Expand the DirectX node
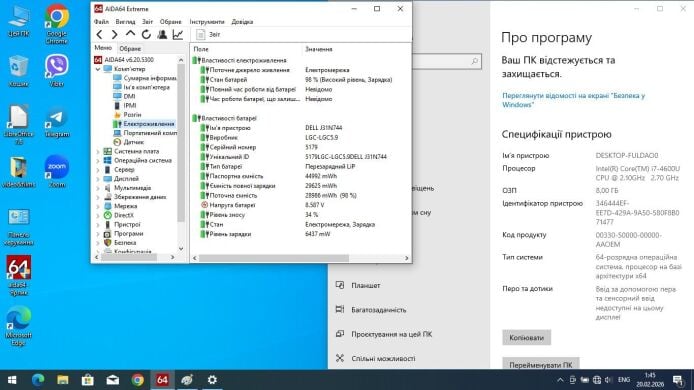694x390 pixels. (98, 215)
